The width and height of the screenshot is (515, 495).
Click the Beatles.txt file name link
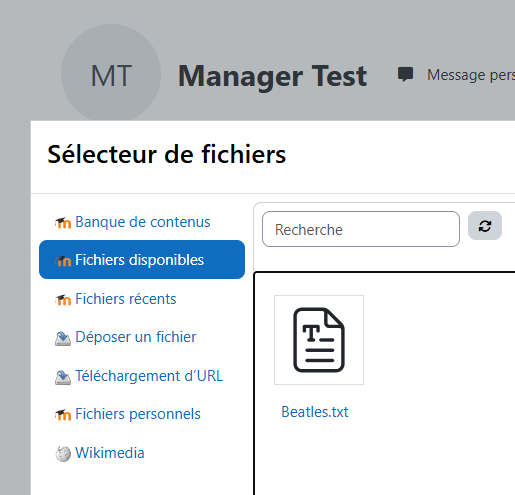[x=315, y=412]
